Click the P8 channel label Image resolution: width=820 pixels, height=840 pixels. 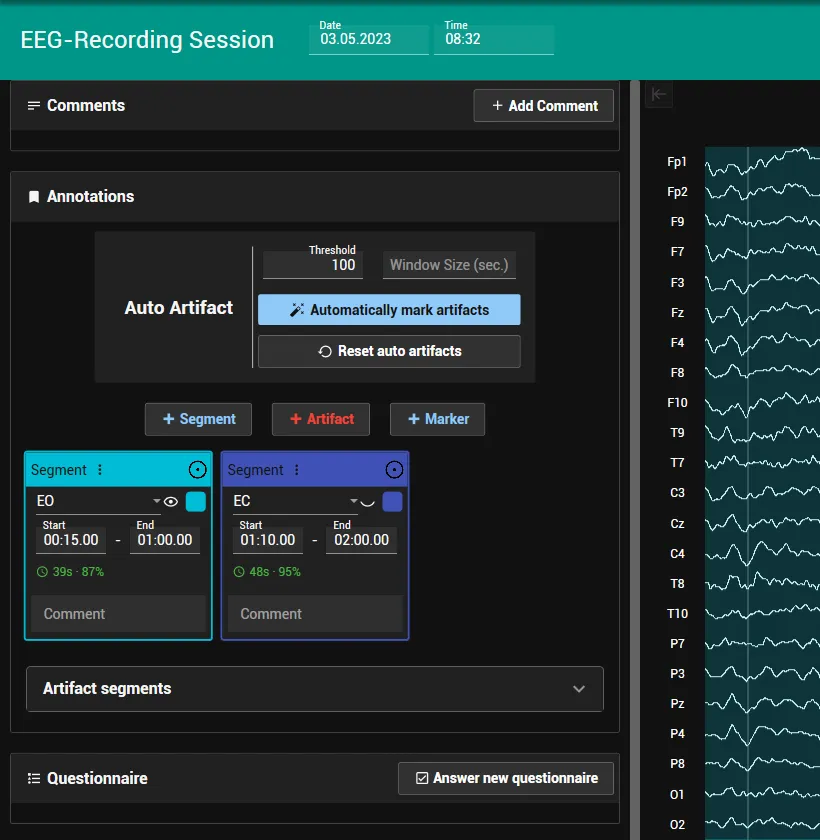(677, 763)
